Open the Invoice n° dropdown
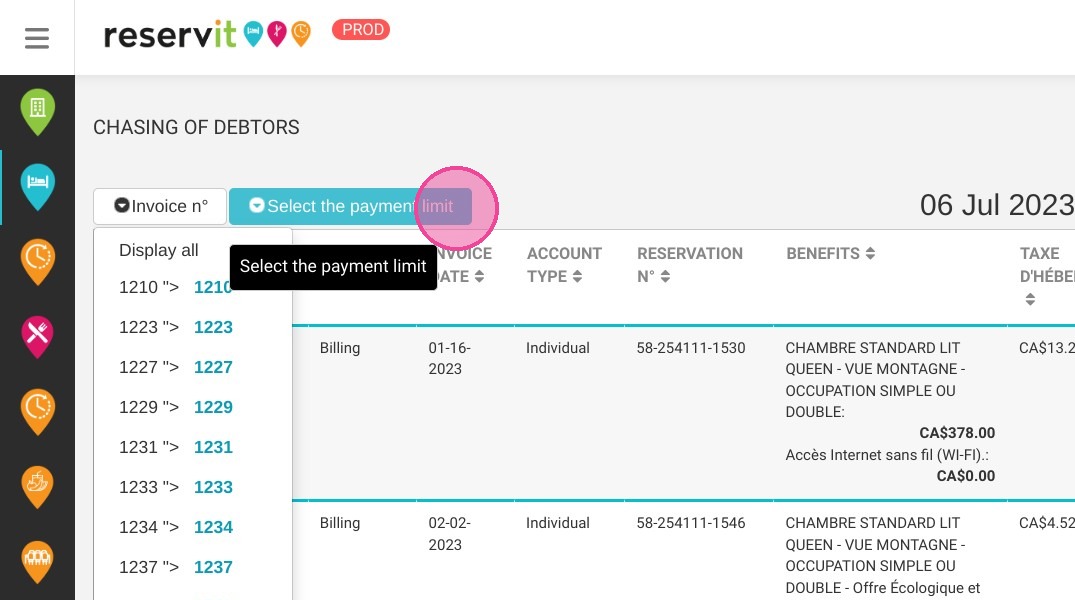This screenshot has width=1075, height=600. pos(160,206)
